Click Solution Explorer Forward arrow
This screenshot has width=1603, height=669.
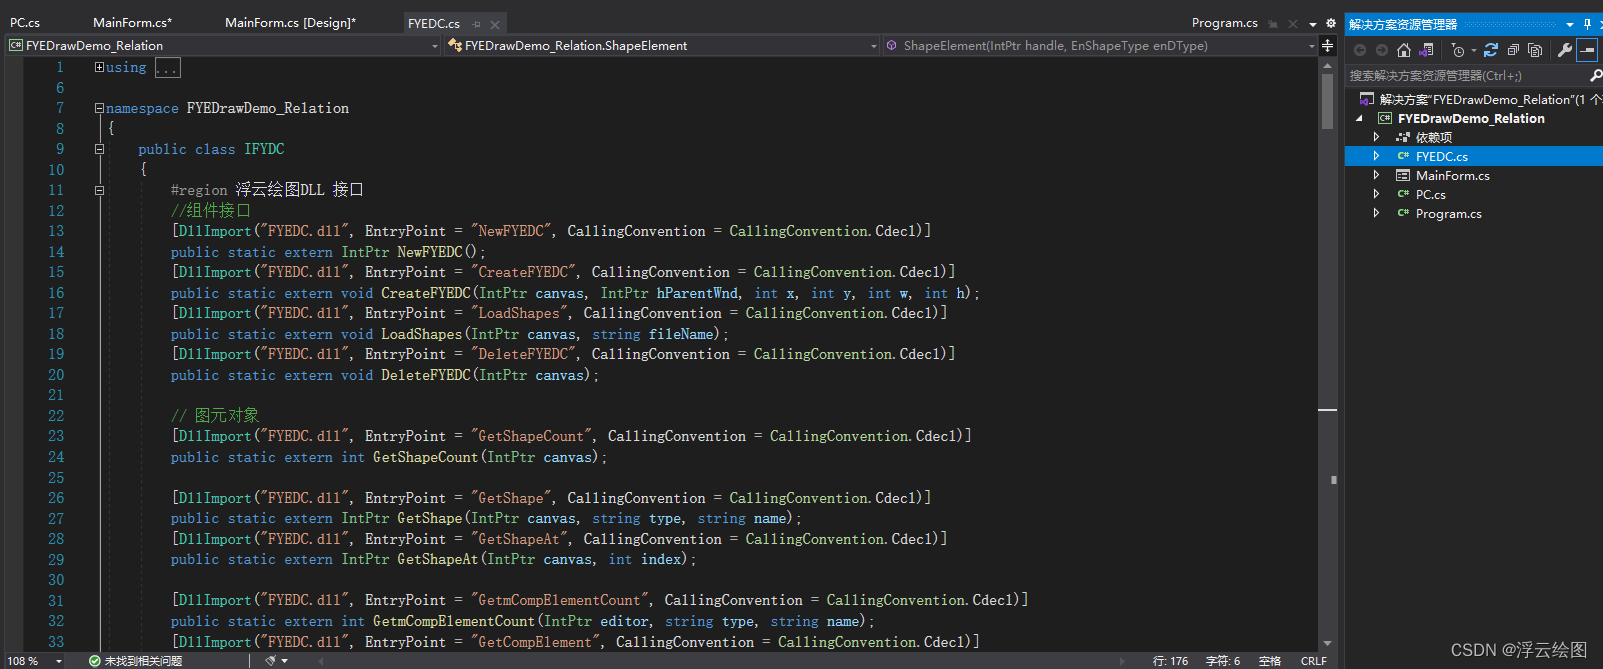1382,50
